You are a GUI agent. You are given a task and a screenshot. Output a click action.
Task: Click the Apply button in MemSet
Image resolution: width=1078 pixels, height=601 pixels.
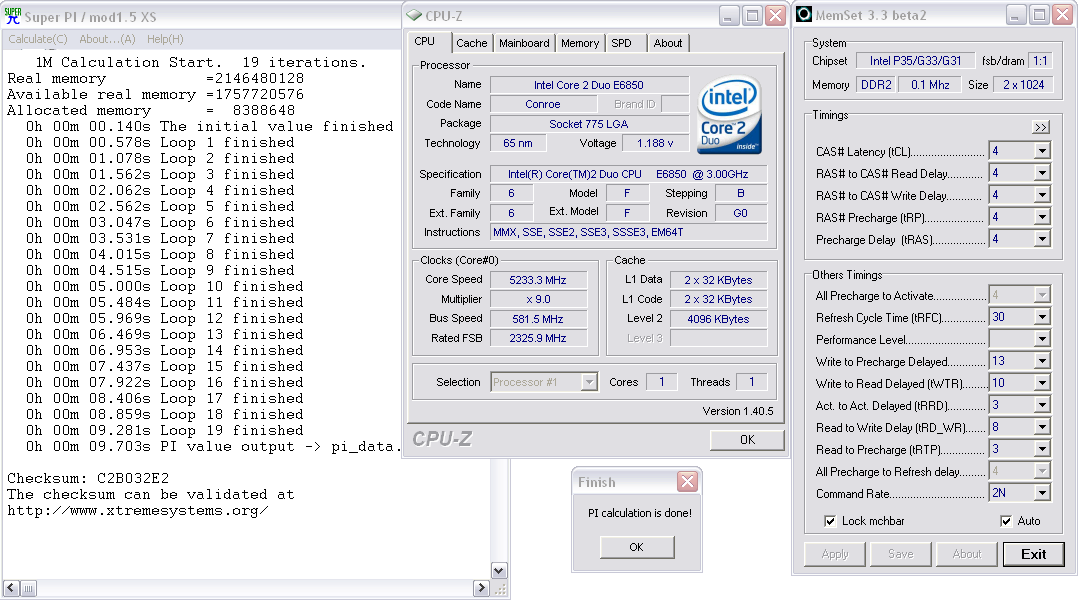pyautogui.click(x=835, y=554)
